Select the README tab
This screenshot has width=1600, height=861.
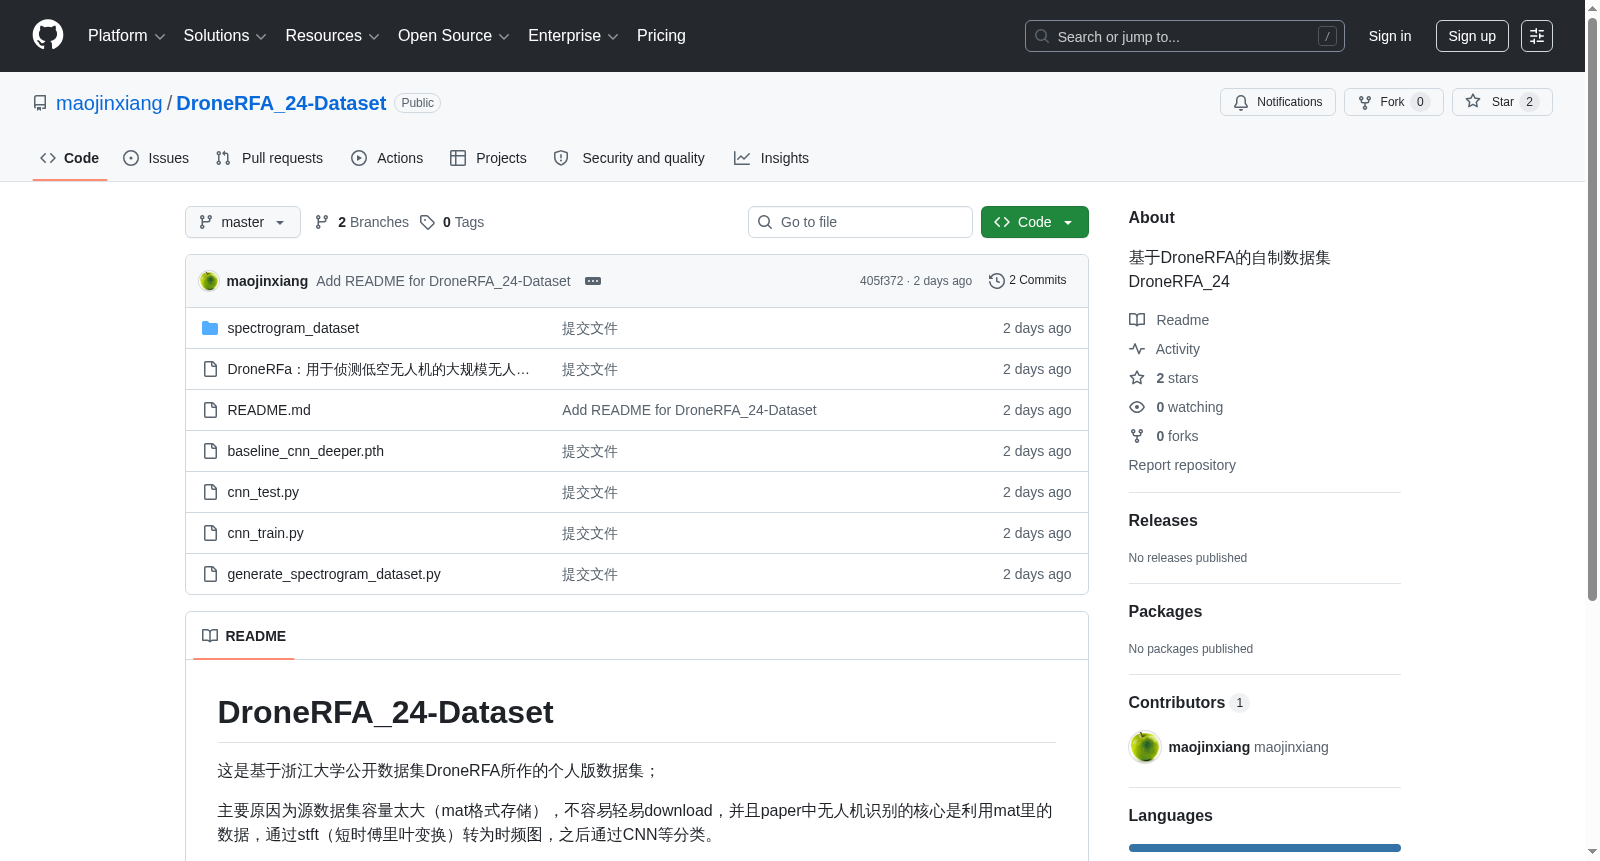(x=244, y=636)
